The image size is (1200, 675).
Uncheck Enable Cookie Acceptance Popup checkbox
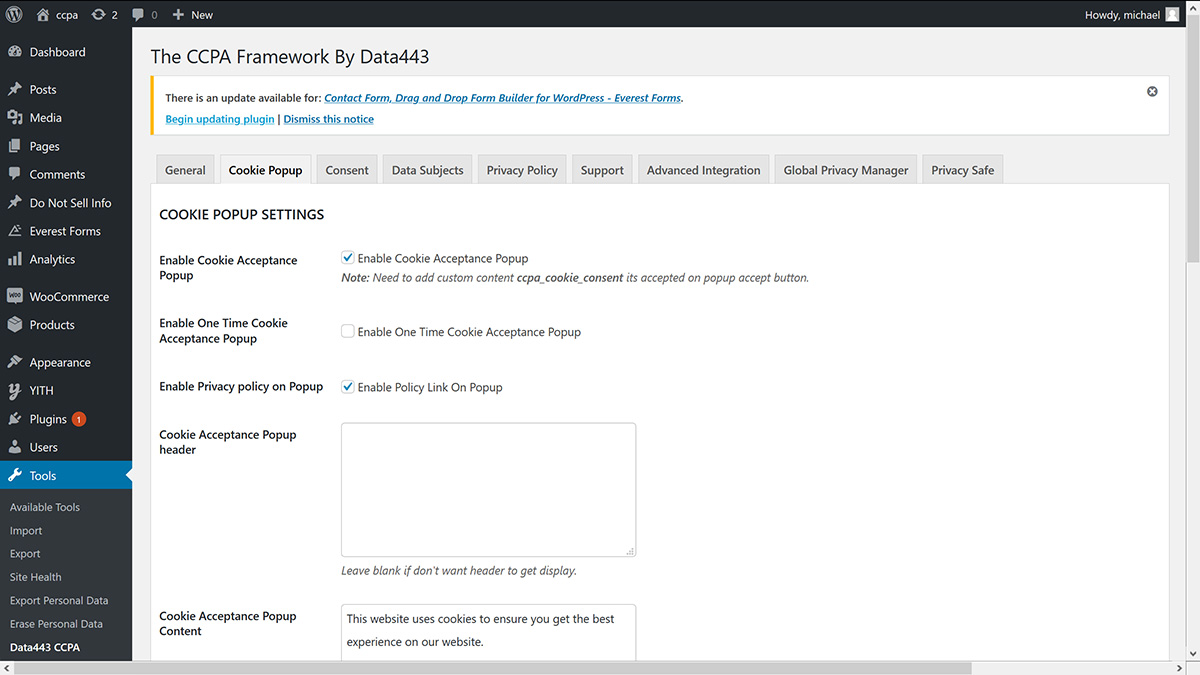pyautogui.click(x=348, y=258)
